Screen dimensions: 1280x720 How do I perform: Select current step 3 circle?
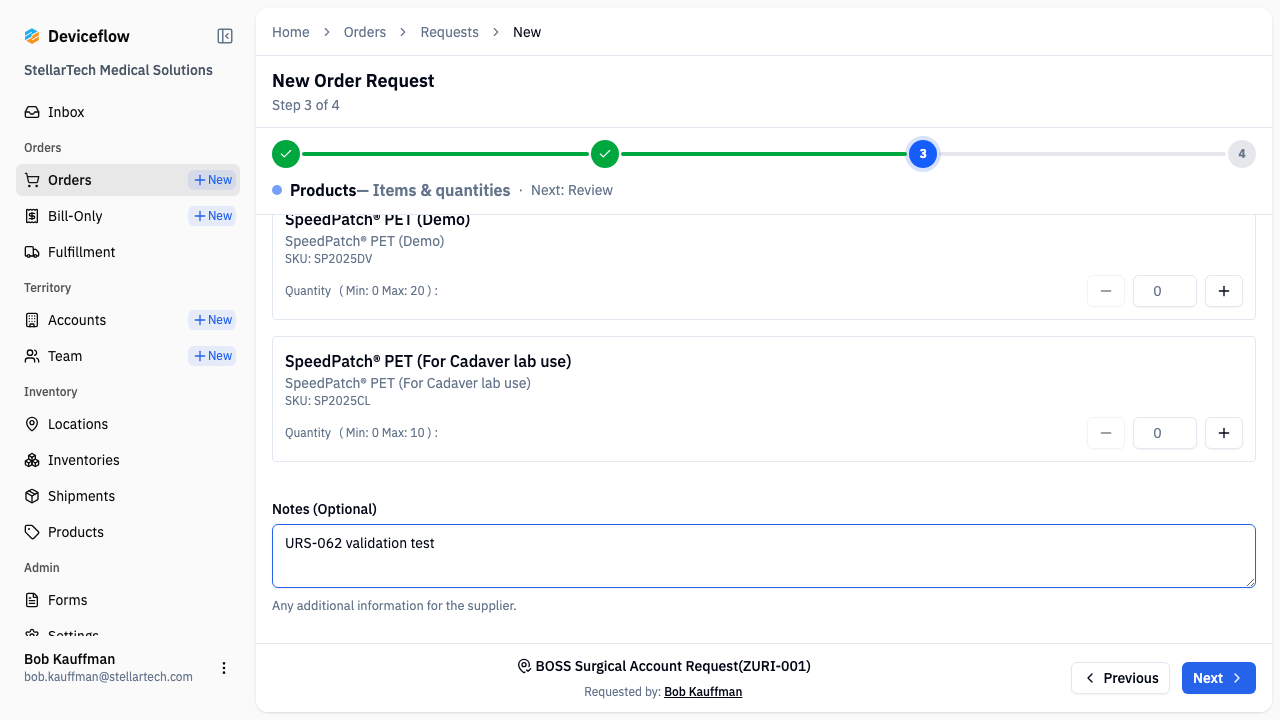coord(923,154)
